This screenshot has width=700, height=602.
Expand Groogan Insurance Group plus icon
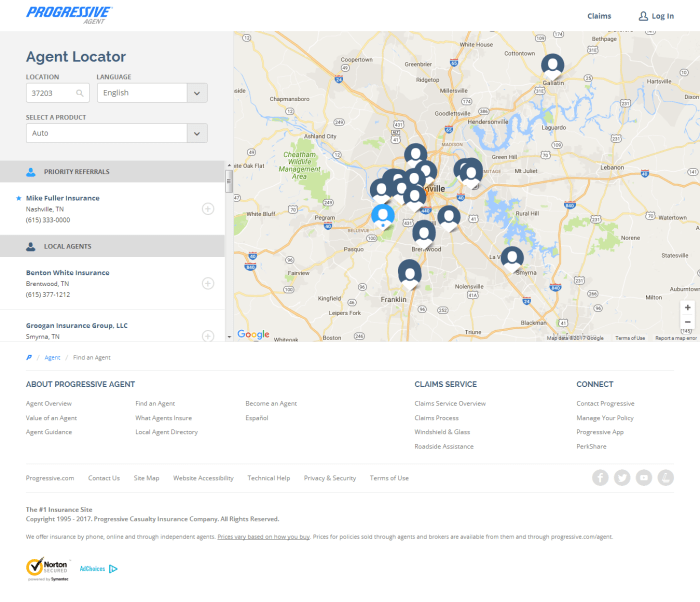208,336
